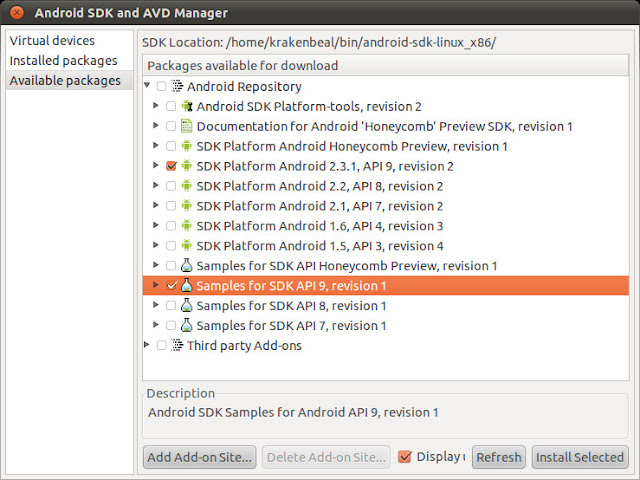
Task: Expand SDK Platform Honeycomb Preview arrow
Action: (156, 145)
